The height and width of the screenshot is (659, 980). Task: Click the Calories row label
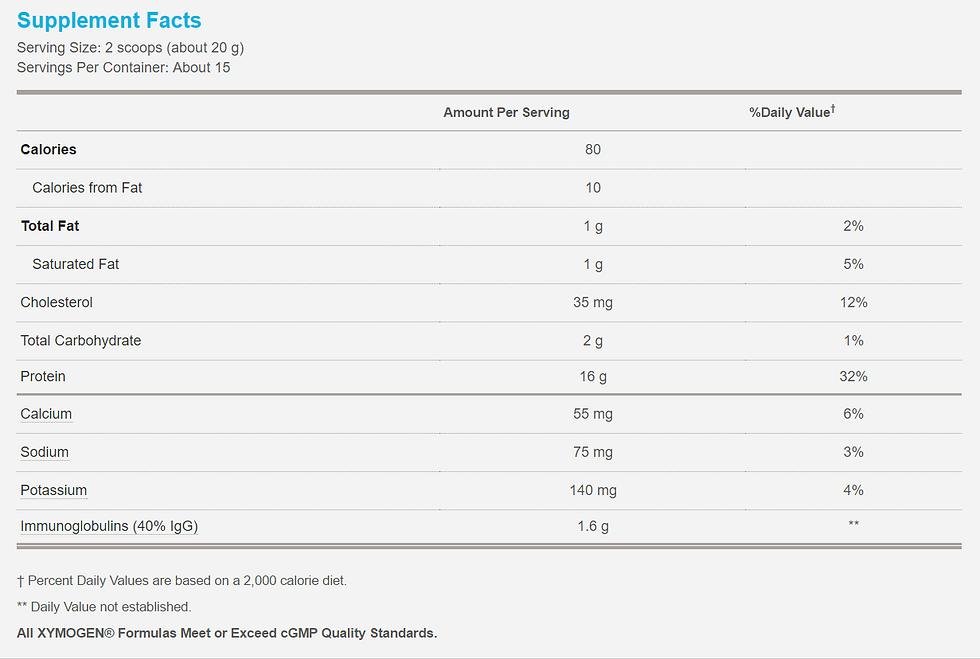coord(48,149)
